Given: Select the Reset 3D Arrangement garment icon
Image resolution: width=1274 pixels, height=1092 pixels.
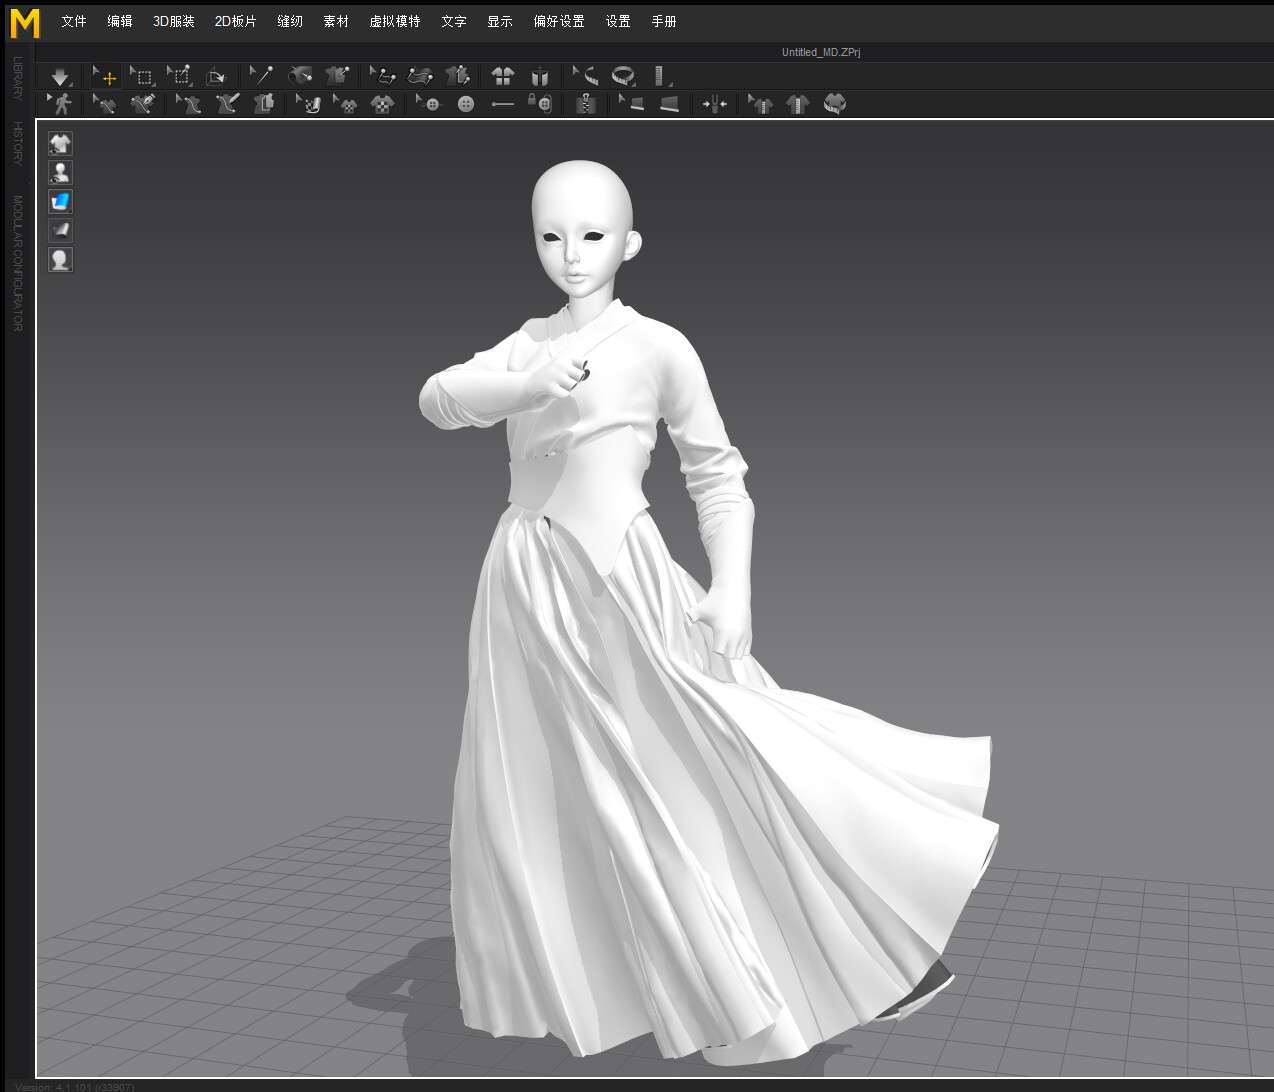Looking at the screenshot, I should pyautogui.click(x=502, y=76).
